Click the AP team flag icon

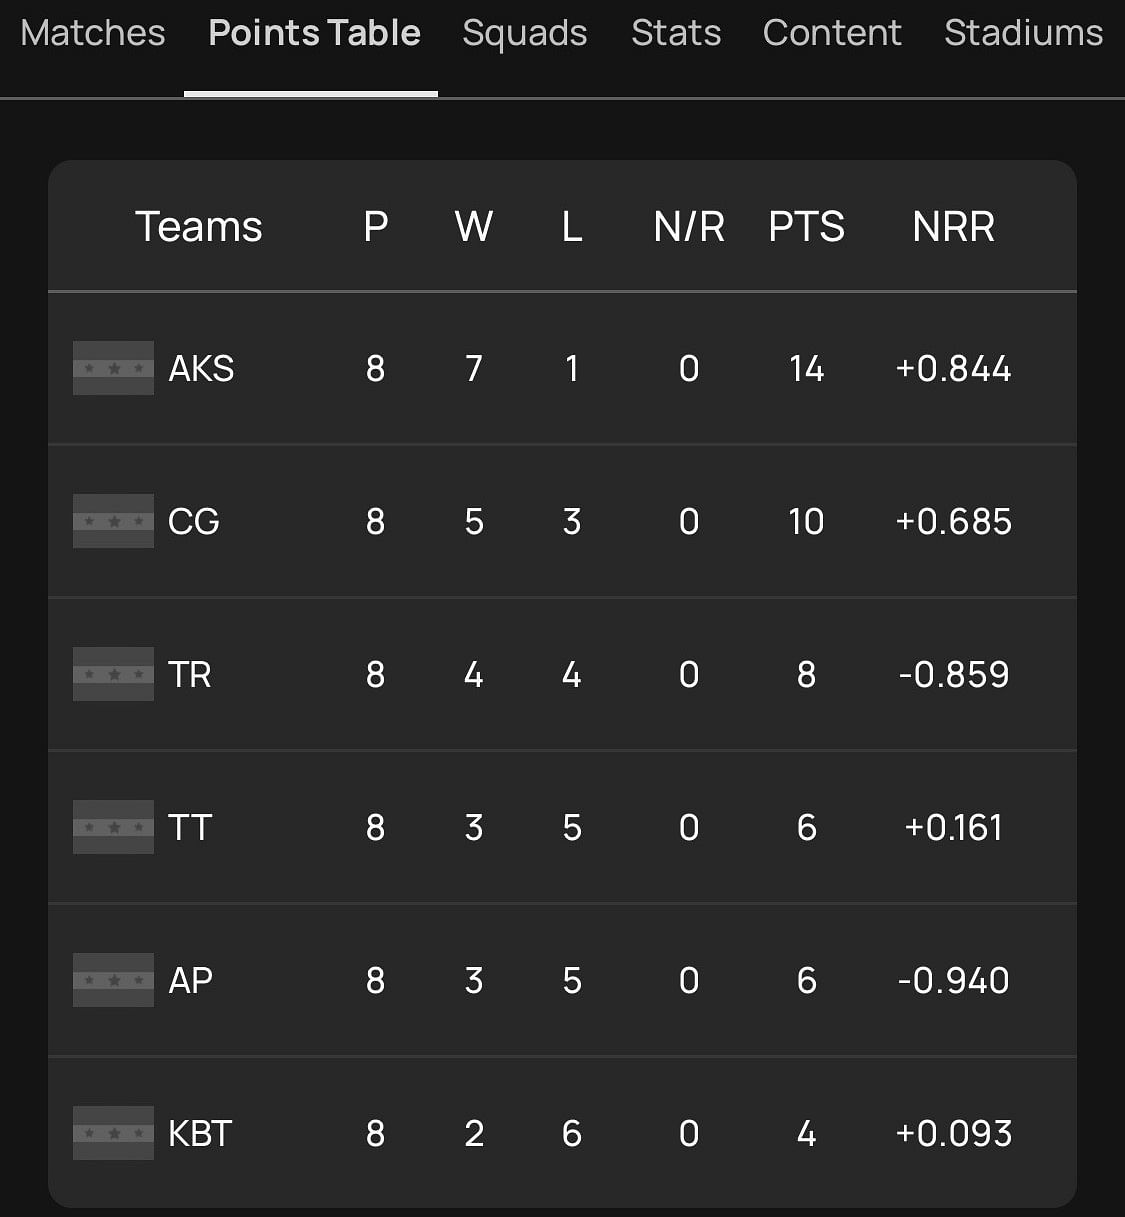(113, 980)
